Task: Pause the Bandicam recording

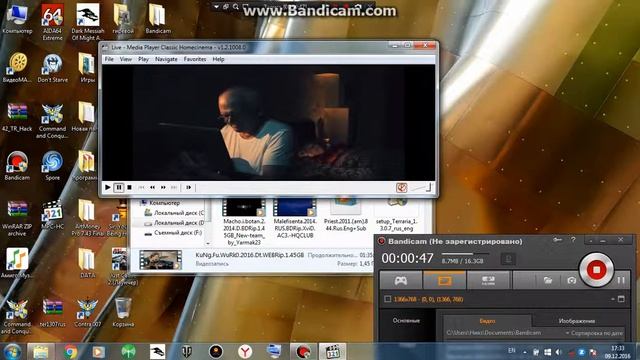Action: (x=621, y=280)
